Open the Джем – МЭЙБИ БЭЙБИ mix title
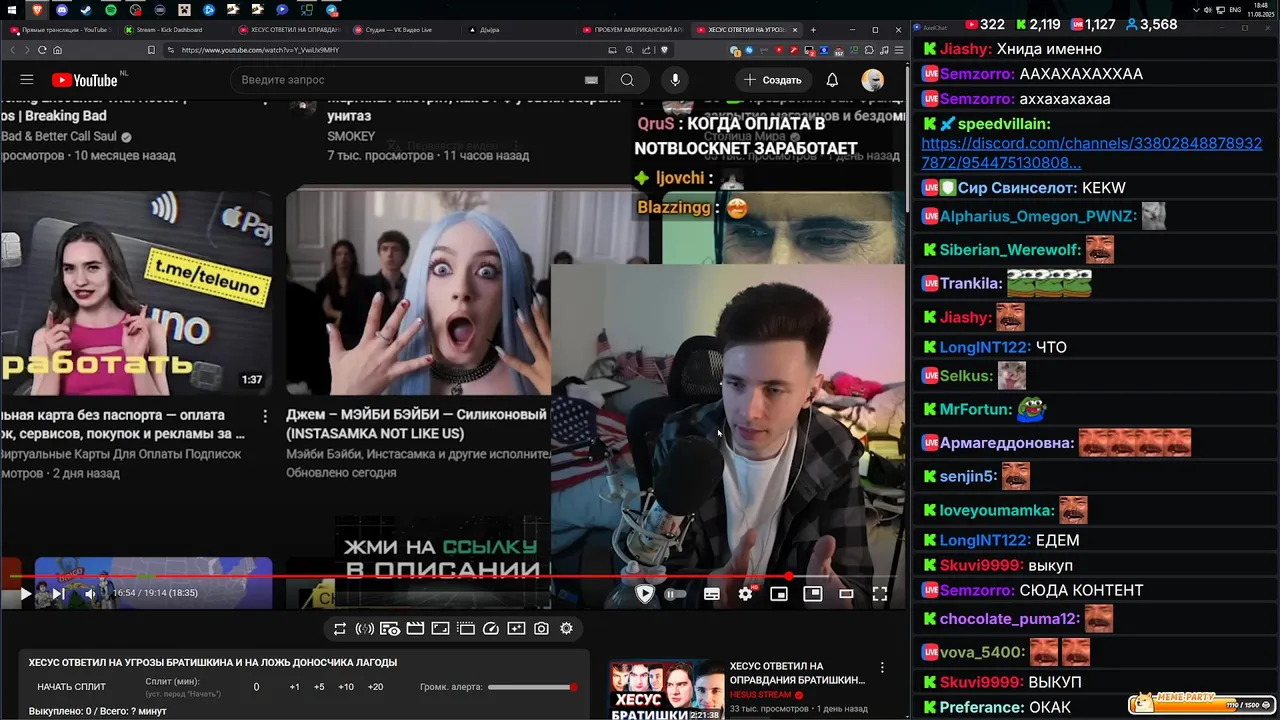This screenshot has width=1280, height=720. (x=416, y=424)
